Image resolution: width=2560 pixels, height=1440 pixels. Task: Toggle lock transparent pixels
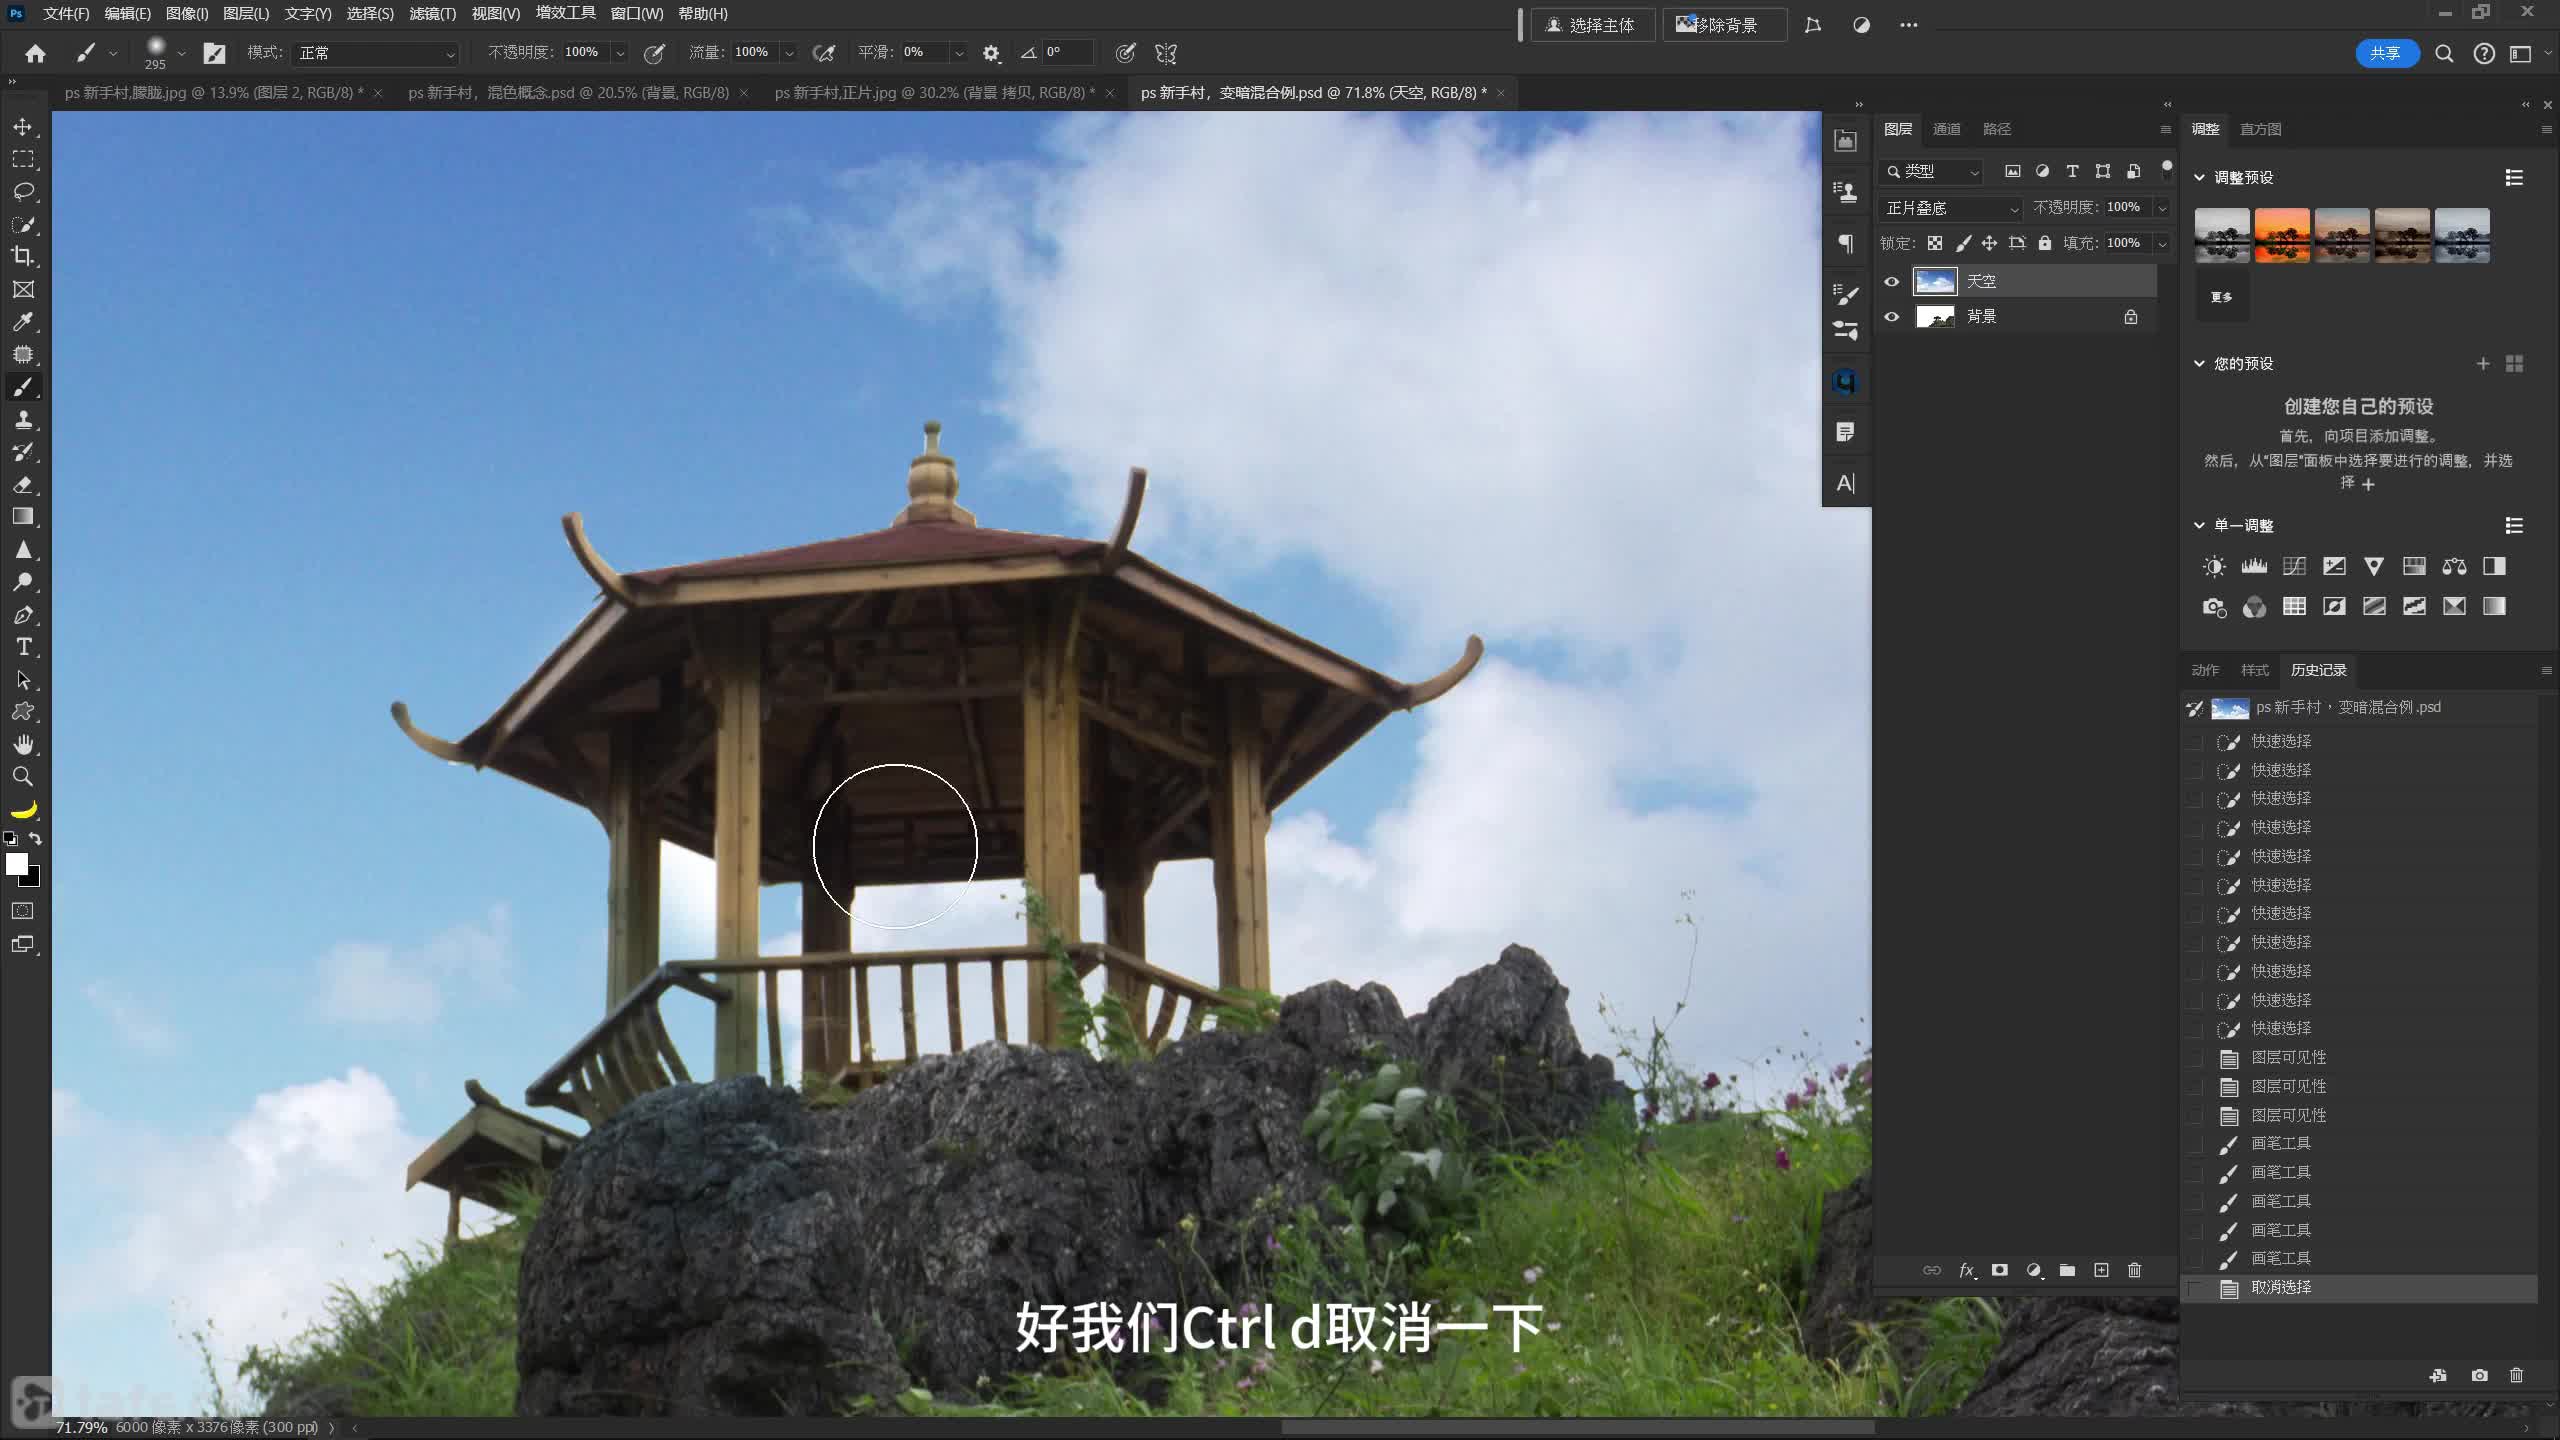click(x=1935, y=243)
